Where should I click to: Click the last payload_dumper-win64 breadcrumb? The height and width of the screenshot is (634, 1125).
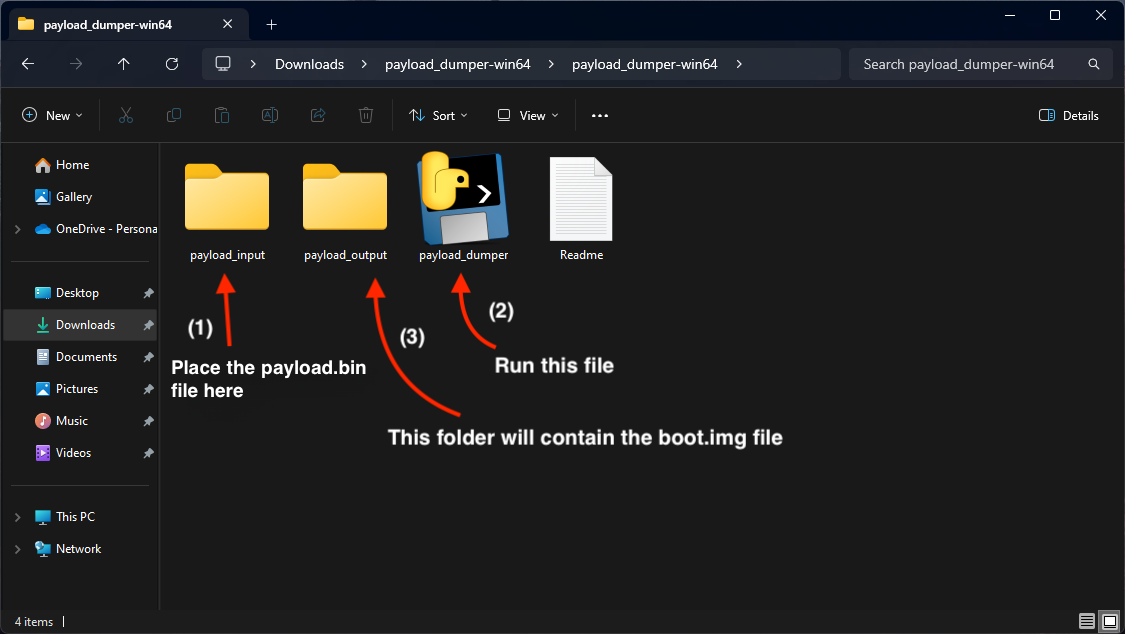point(644,64)
